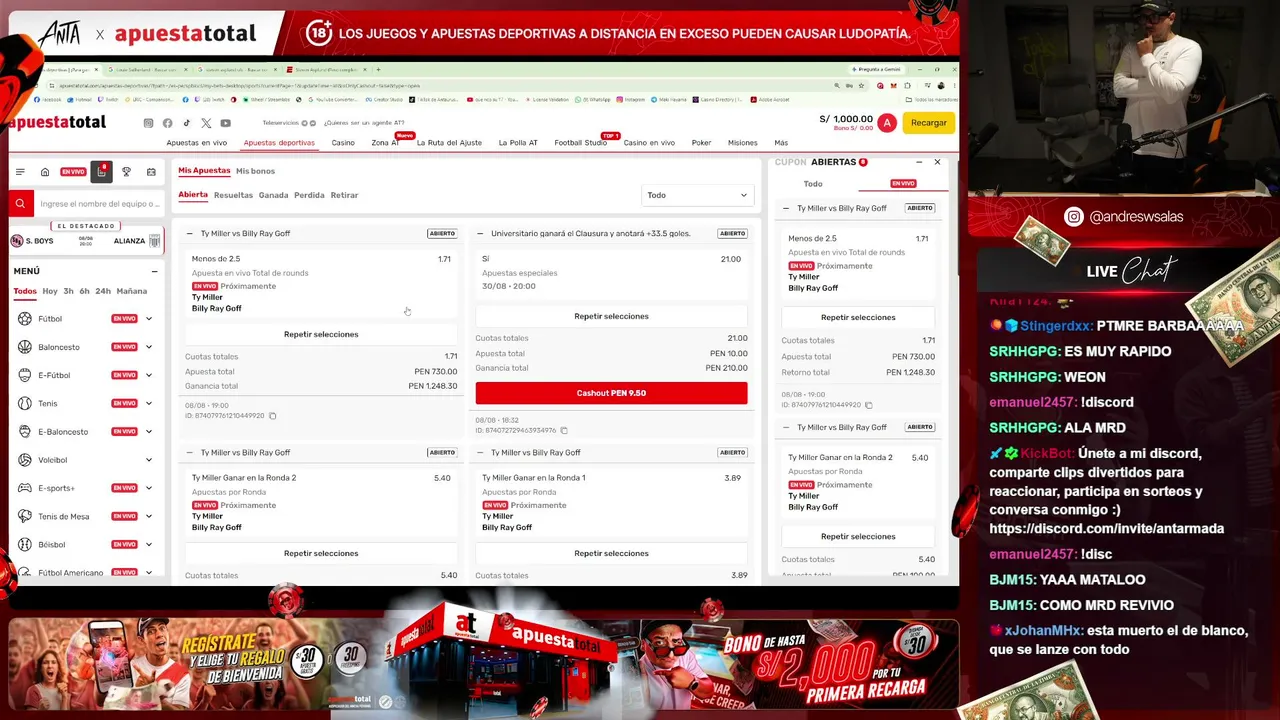The image size is (1280, 720).
Task: Expand the Fútbol category
Action: (149, 319)
